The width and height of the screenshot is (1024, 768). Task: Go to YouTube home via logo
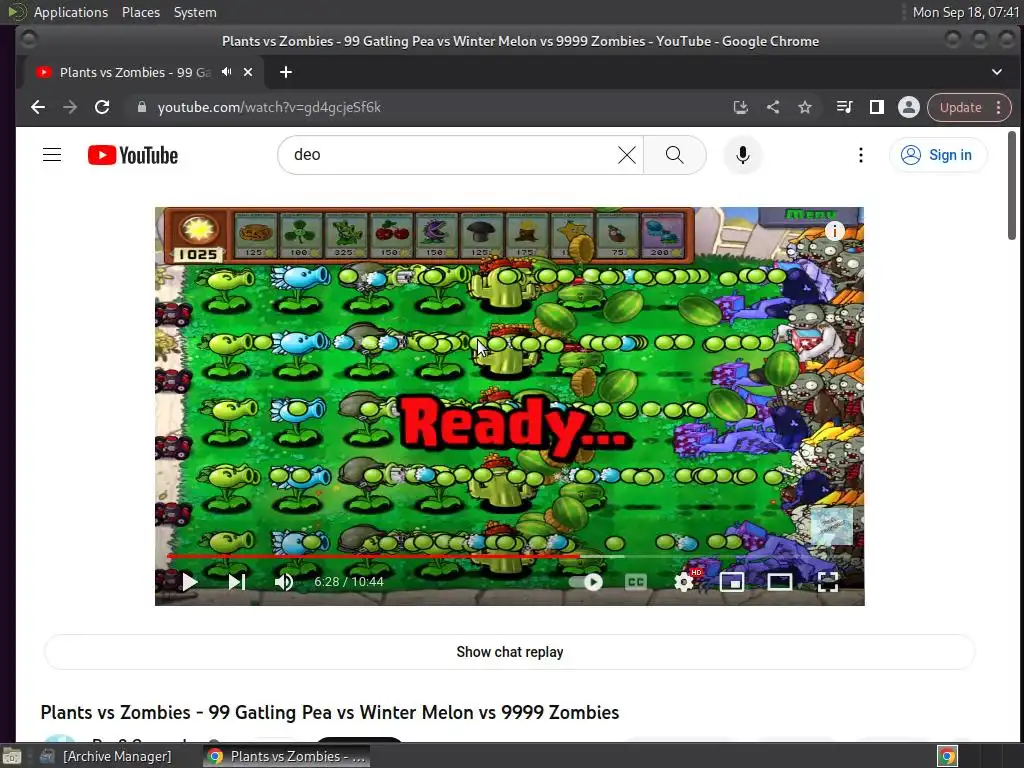pyautogui.click(x=133, y=155)
